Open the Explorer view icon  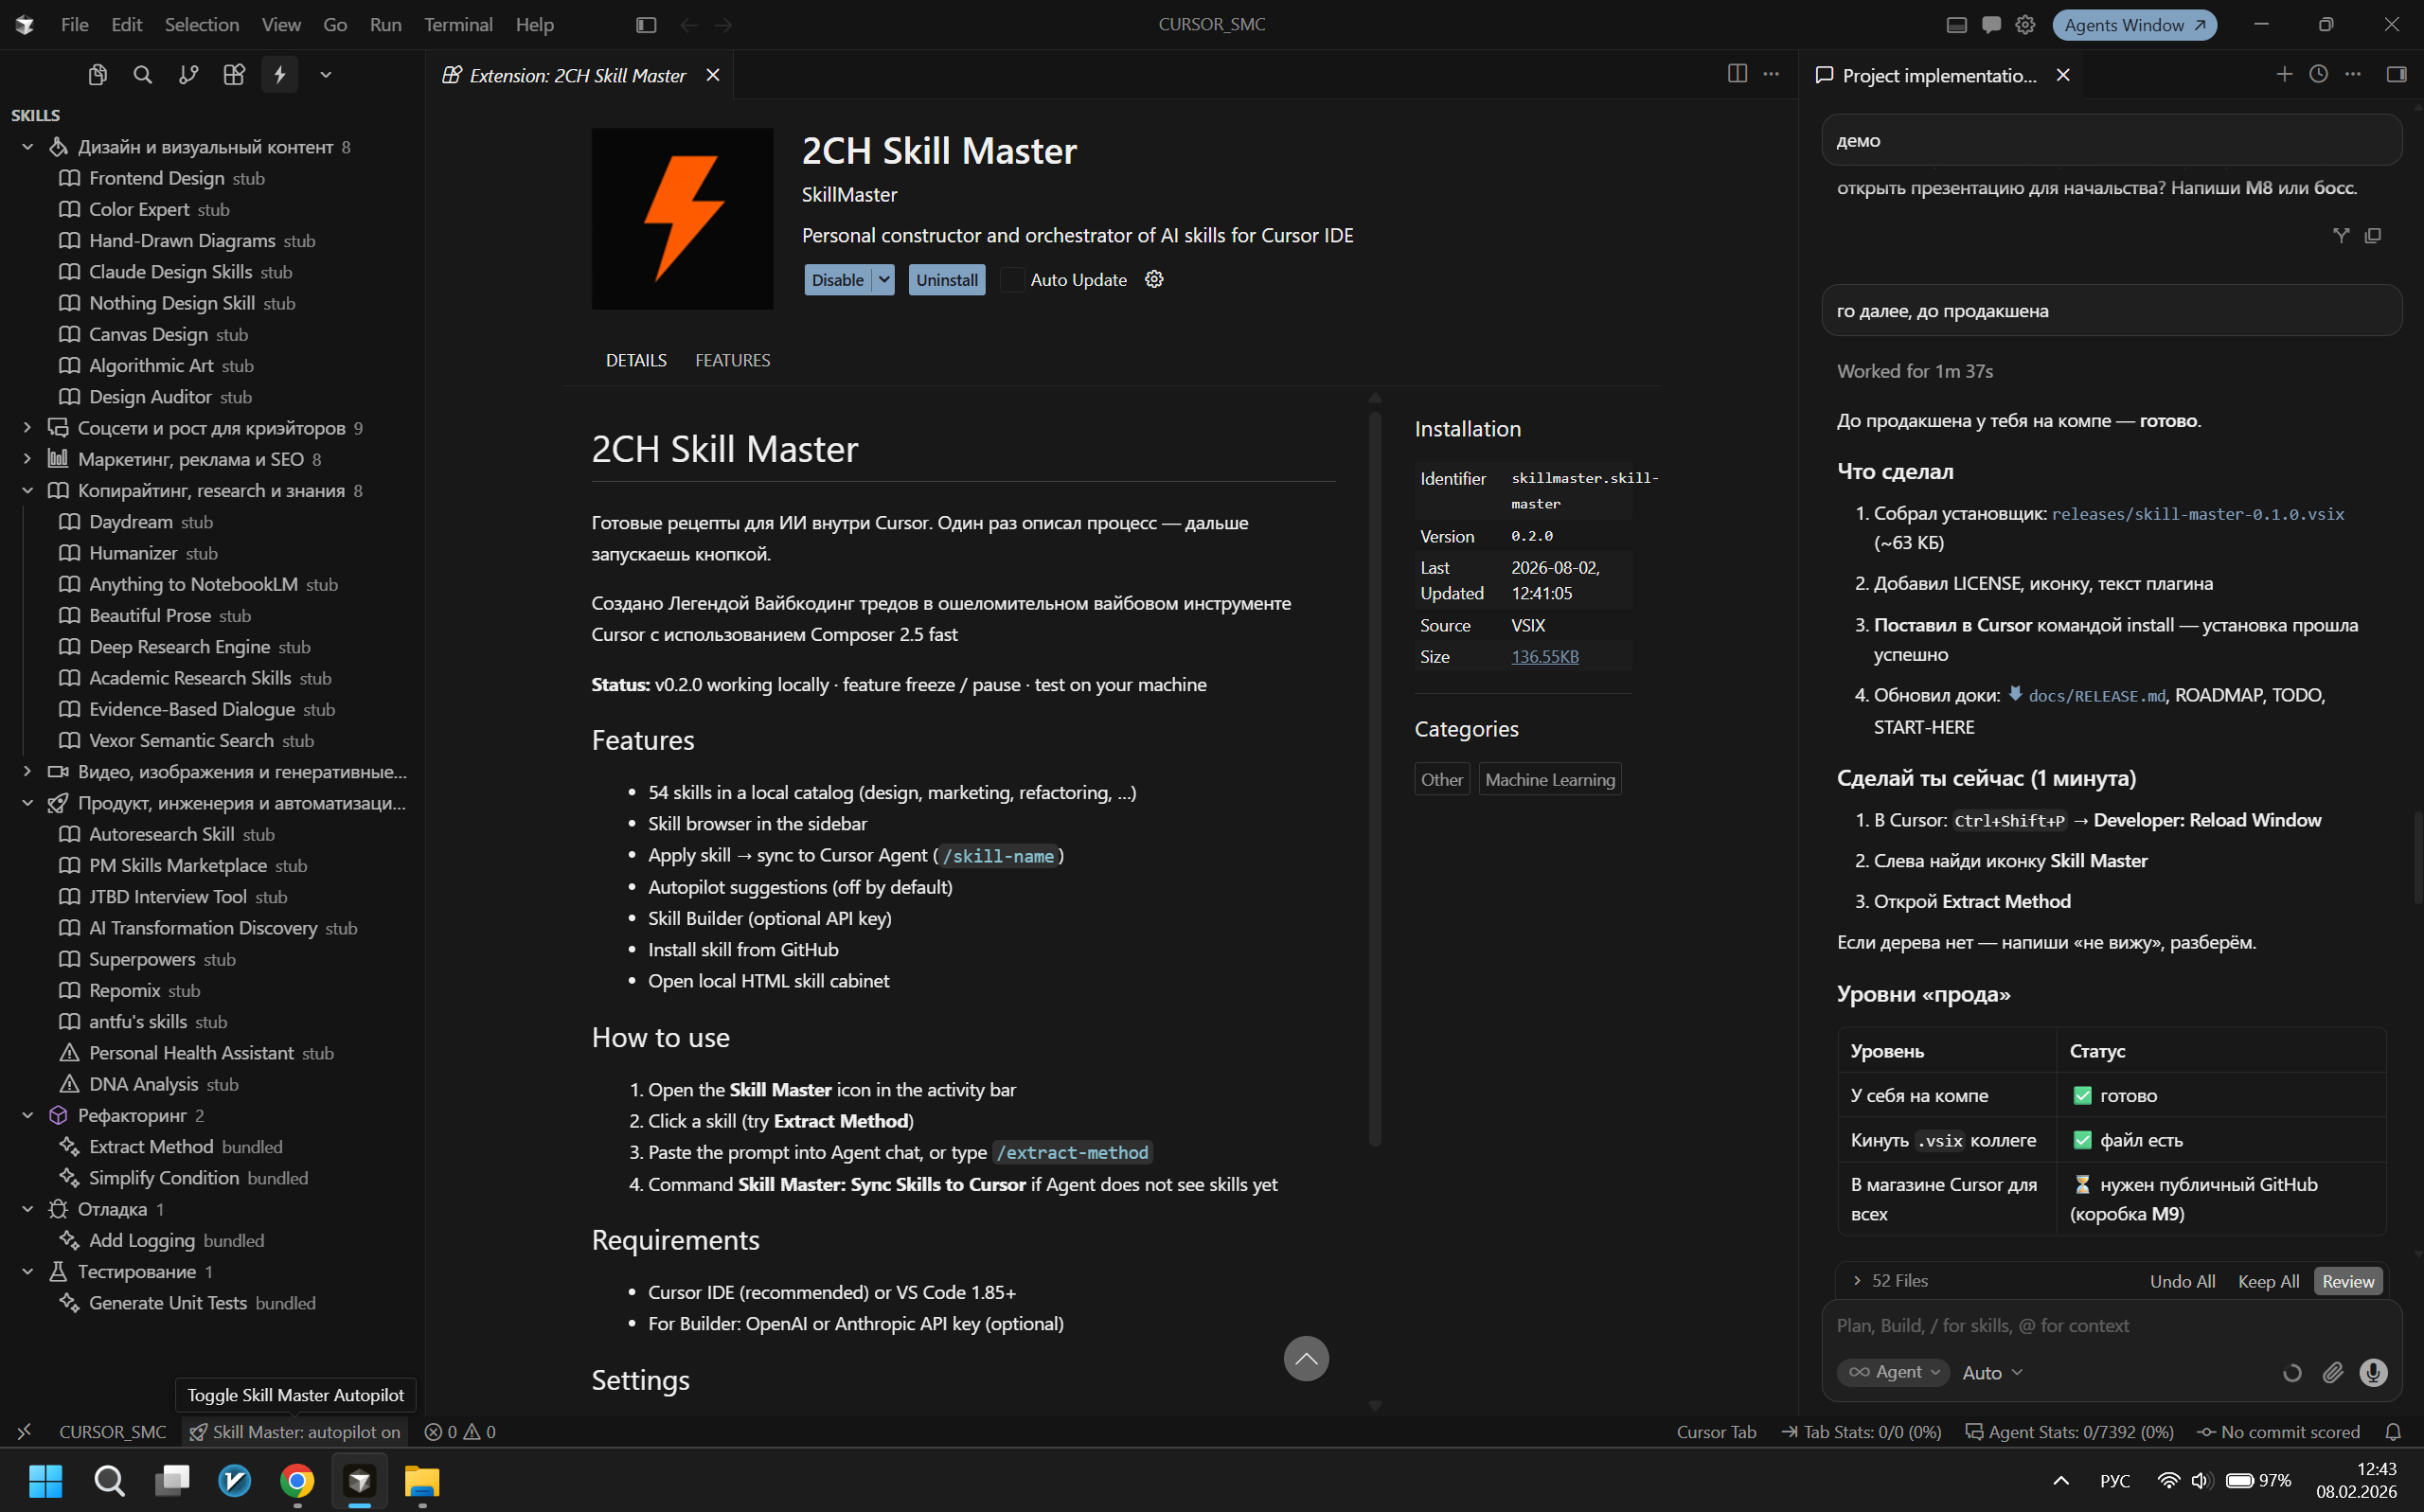(97, 75)
